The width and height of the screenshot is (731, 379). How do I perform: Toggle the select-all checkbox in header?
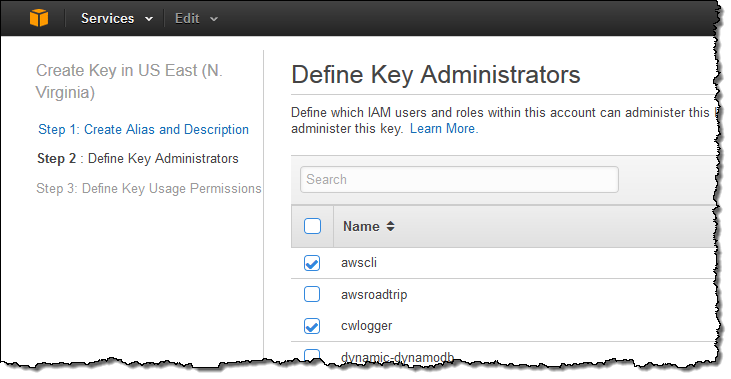tap(312, 226)
